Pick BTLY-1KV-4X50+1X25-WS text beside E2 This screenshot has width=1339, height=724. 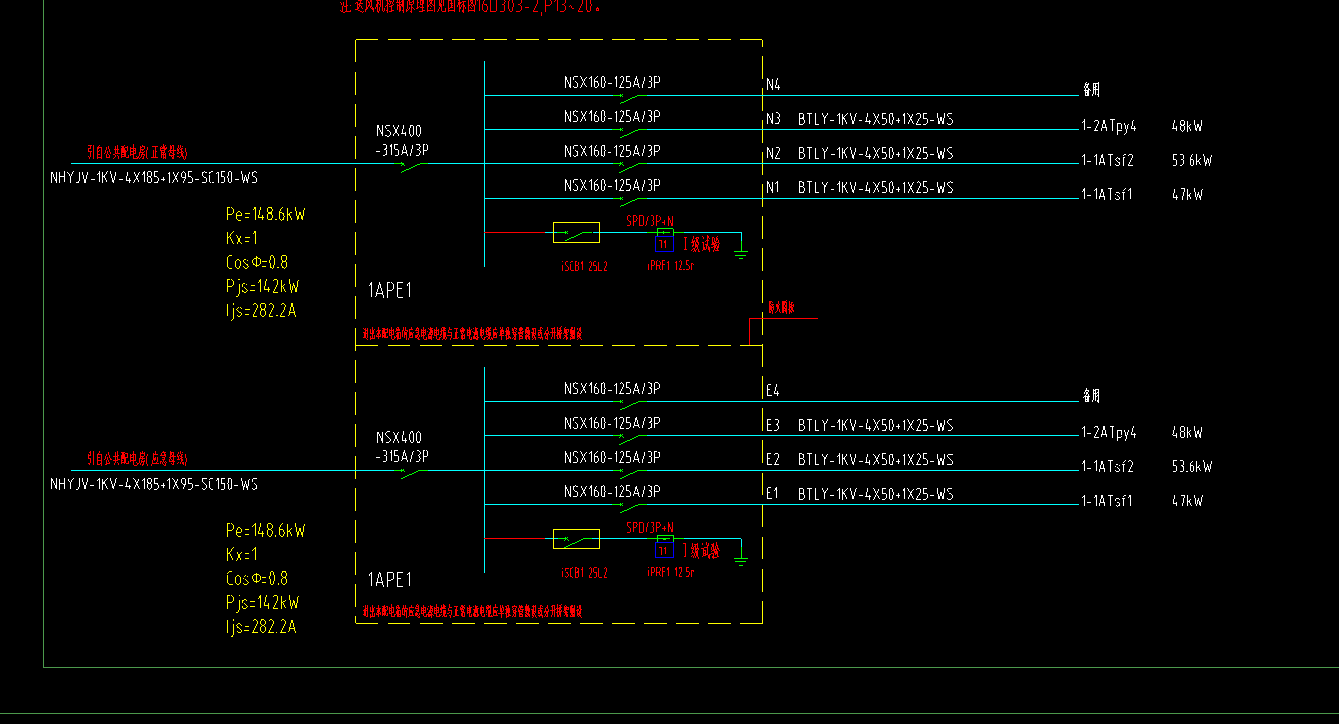click(876, 460)
